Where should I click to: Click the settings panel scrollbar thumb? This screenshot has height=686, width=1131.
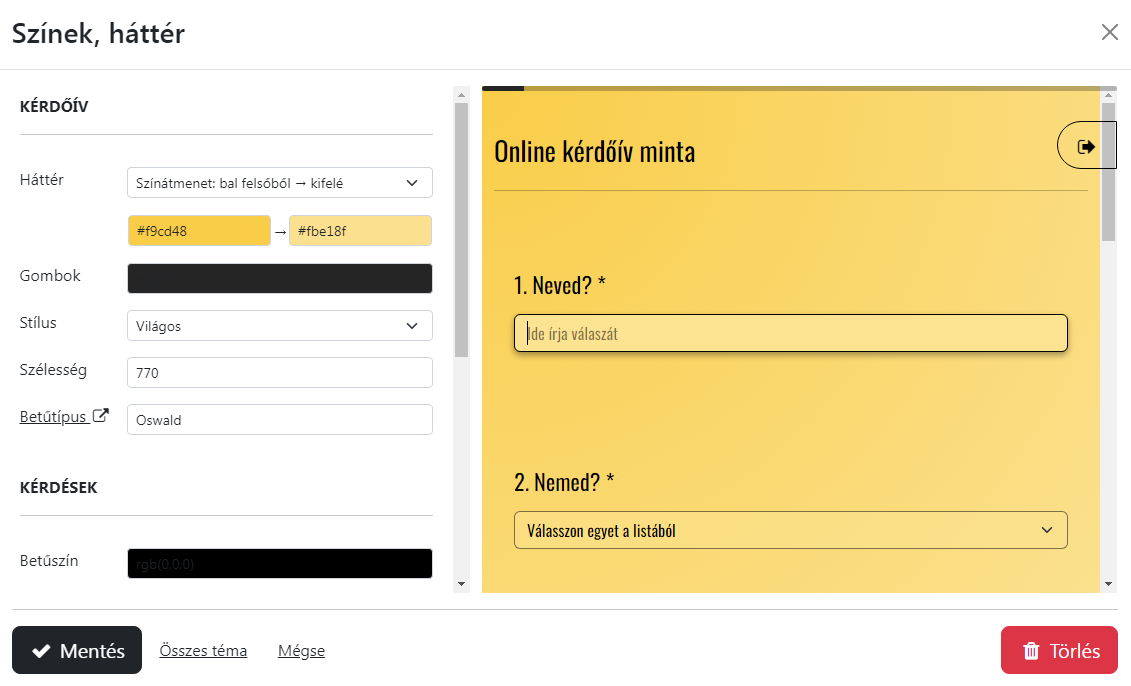462,230
